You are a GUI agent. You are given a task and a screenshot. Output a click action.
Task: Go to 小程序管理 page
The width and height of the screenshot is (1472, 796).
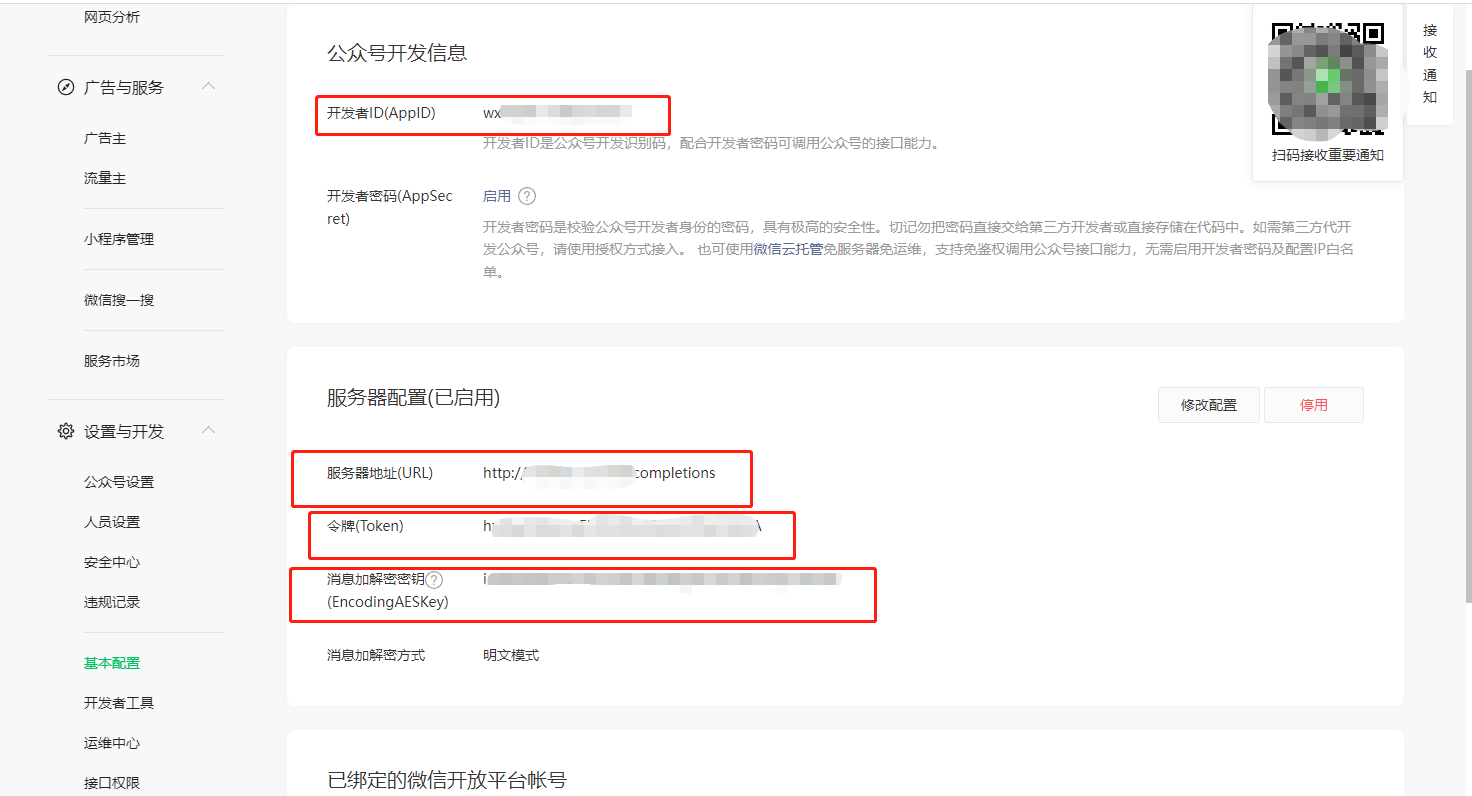[119, 239]
